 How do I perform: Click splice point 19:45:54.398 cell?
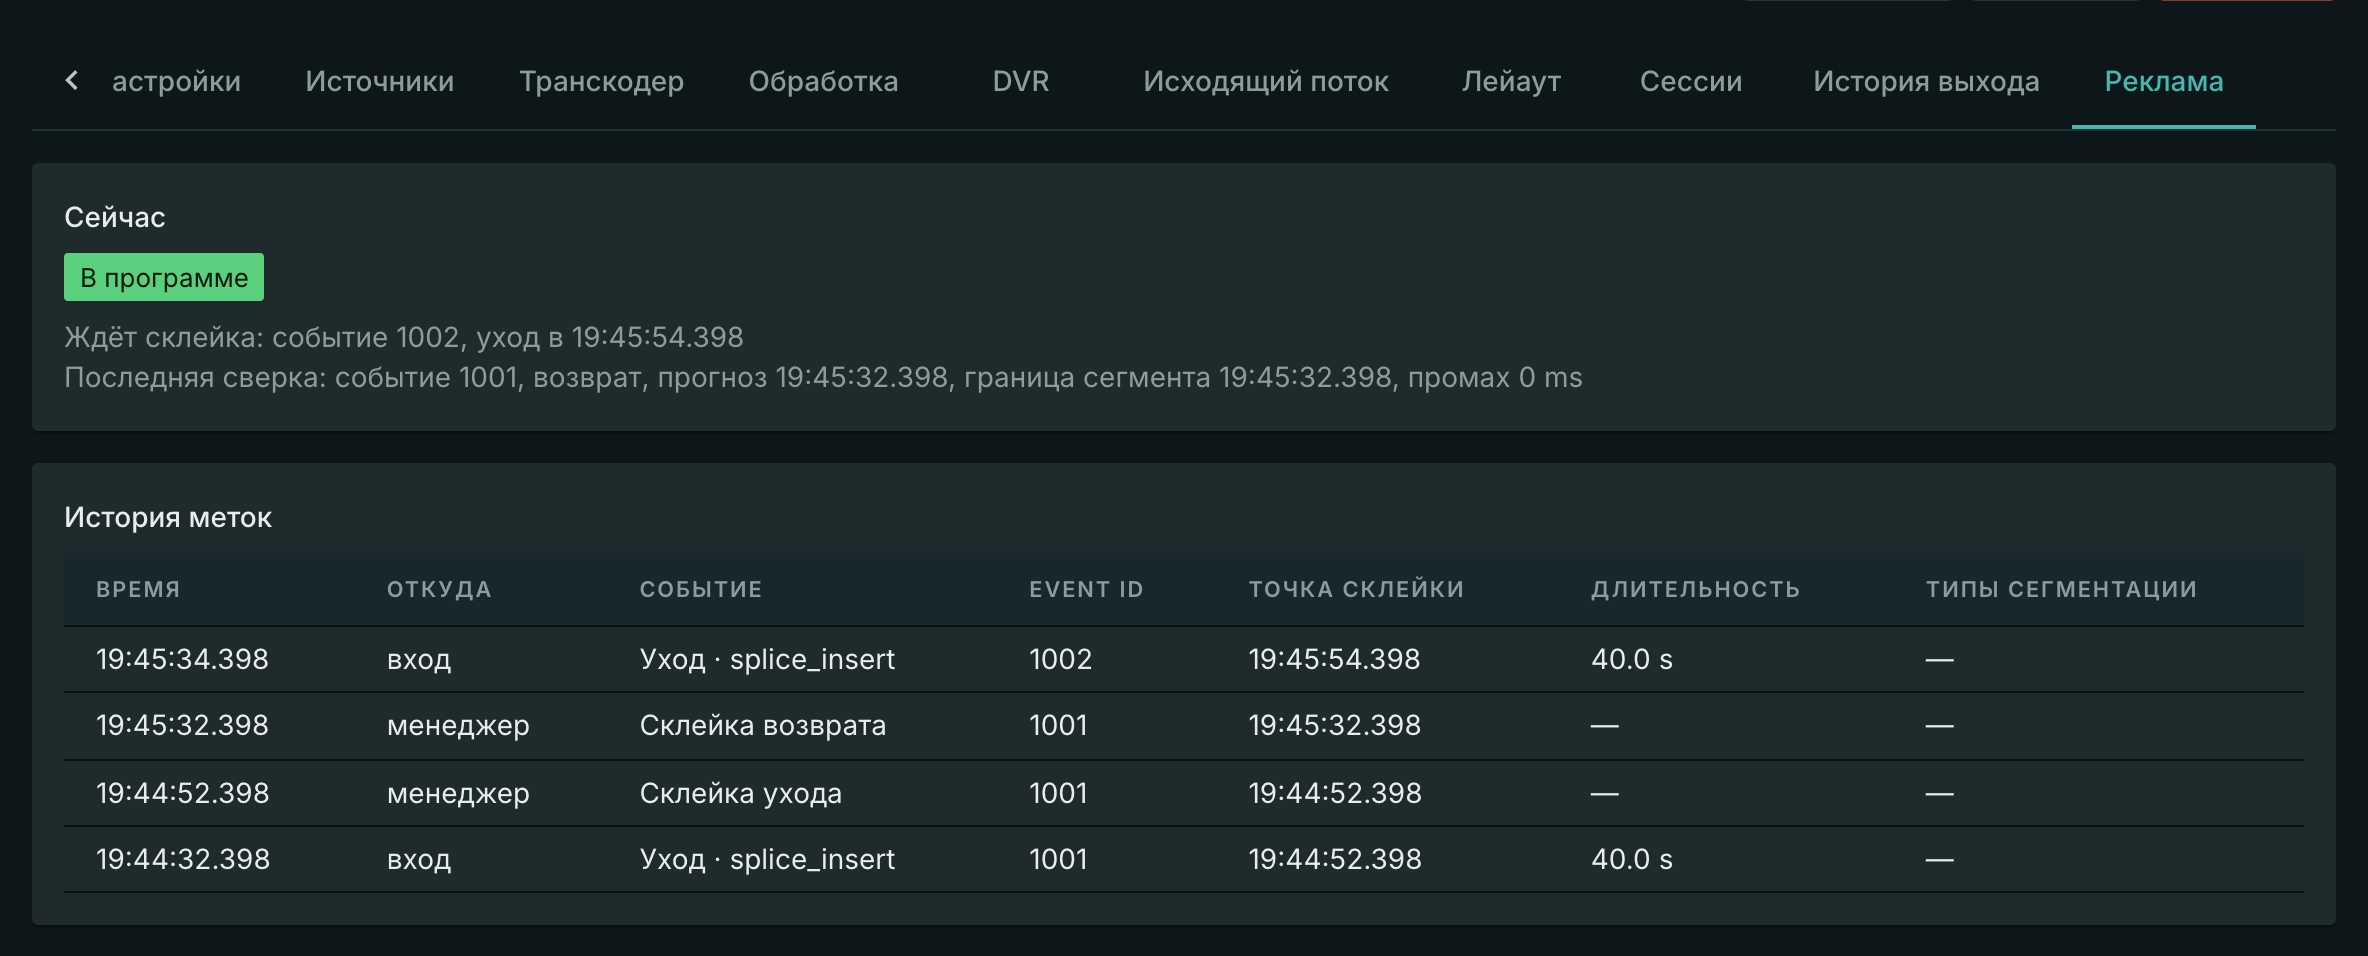(x=1334, y=659)
